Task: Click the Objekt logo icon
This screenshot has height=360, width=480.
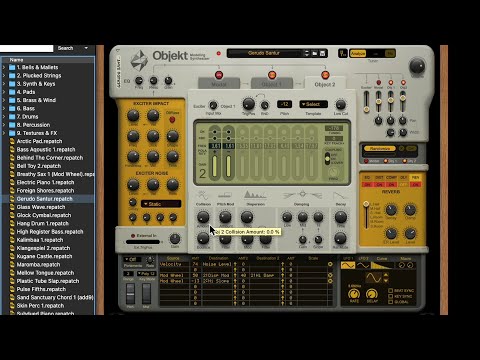Action: tap(139, 60)
